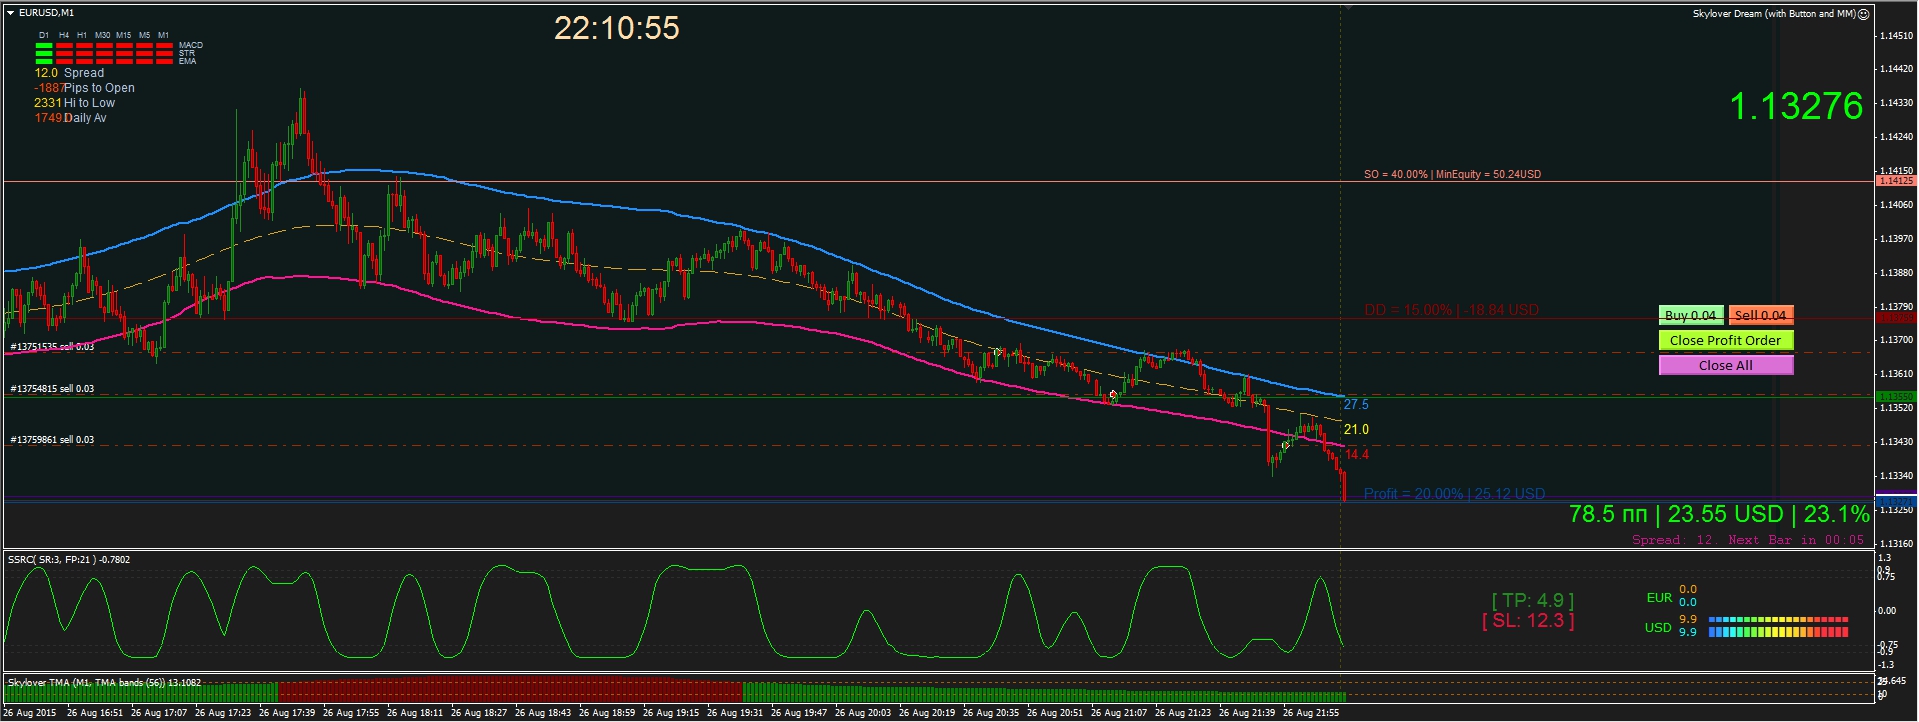Image resolution: width=1919 pixels, height=722 pixels.
Task: Click the USD currency strength label
Action: [x=1658, y=628]
